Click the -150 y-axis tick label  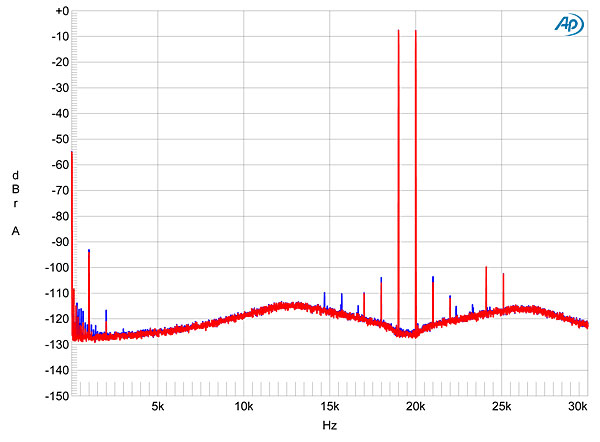click(x=58, y=396)
